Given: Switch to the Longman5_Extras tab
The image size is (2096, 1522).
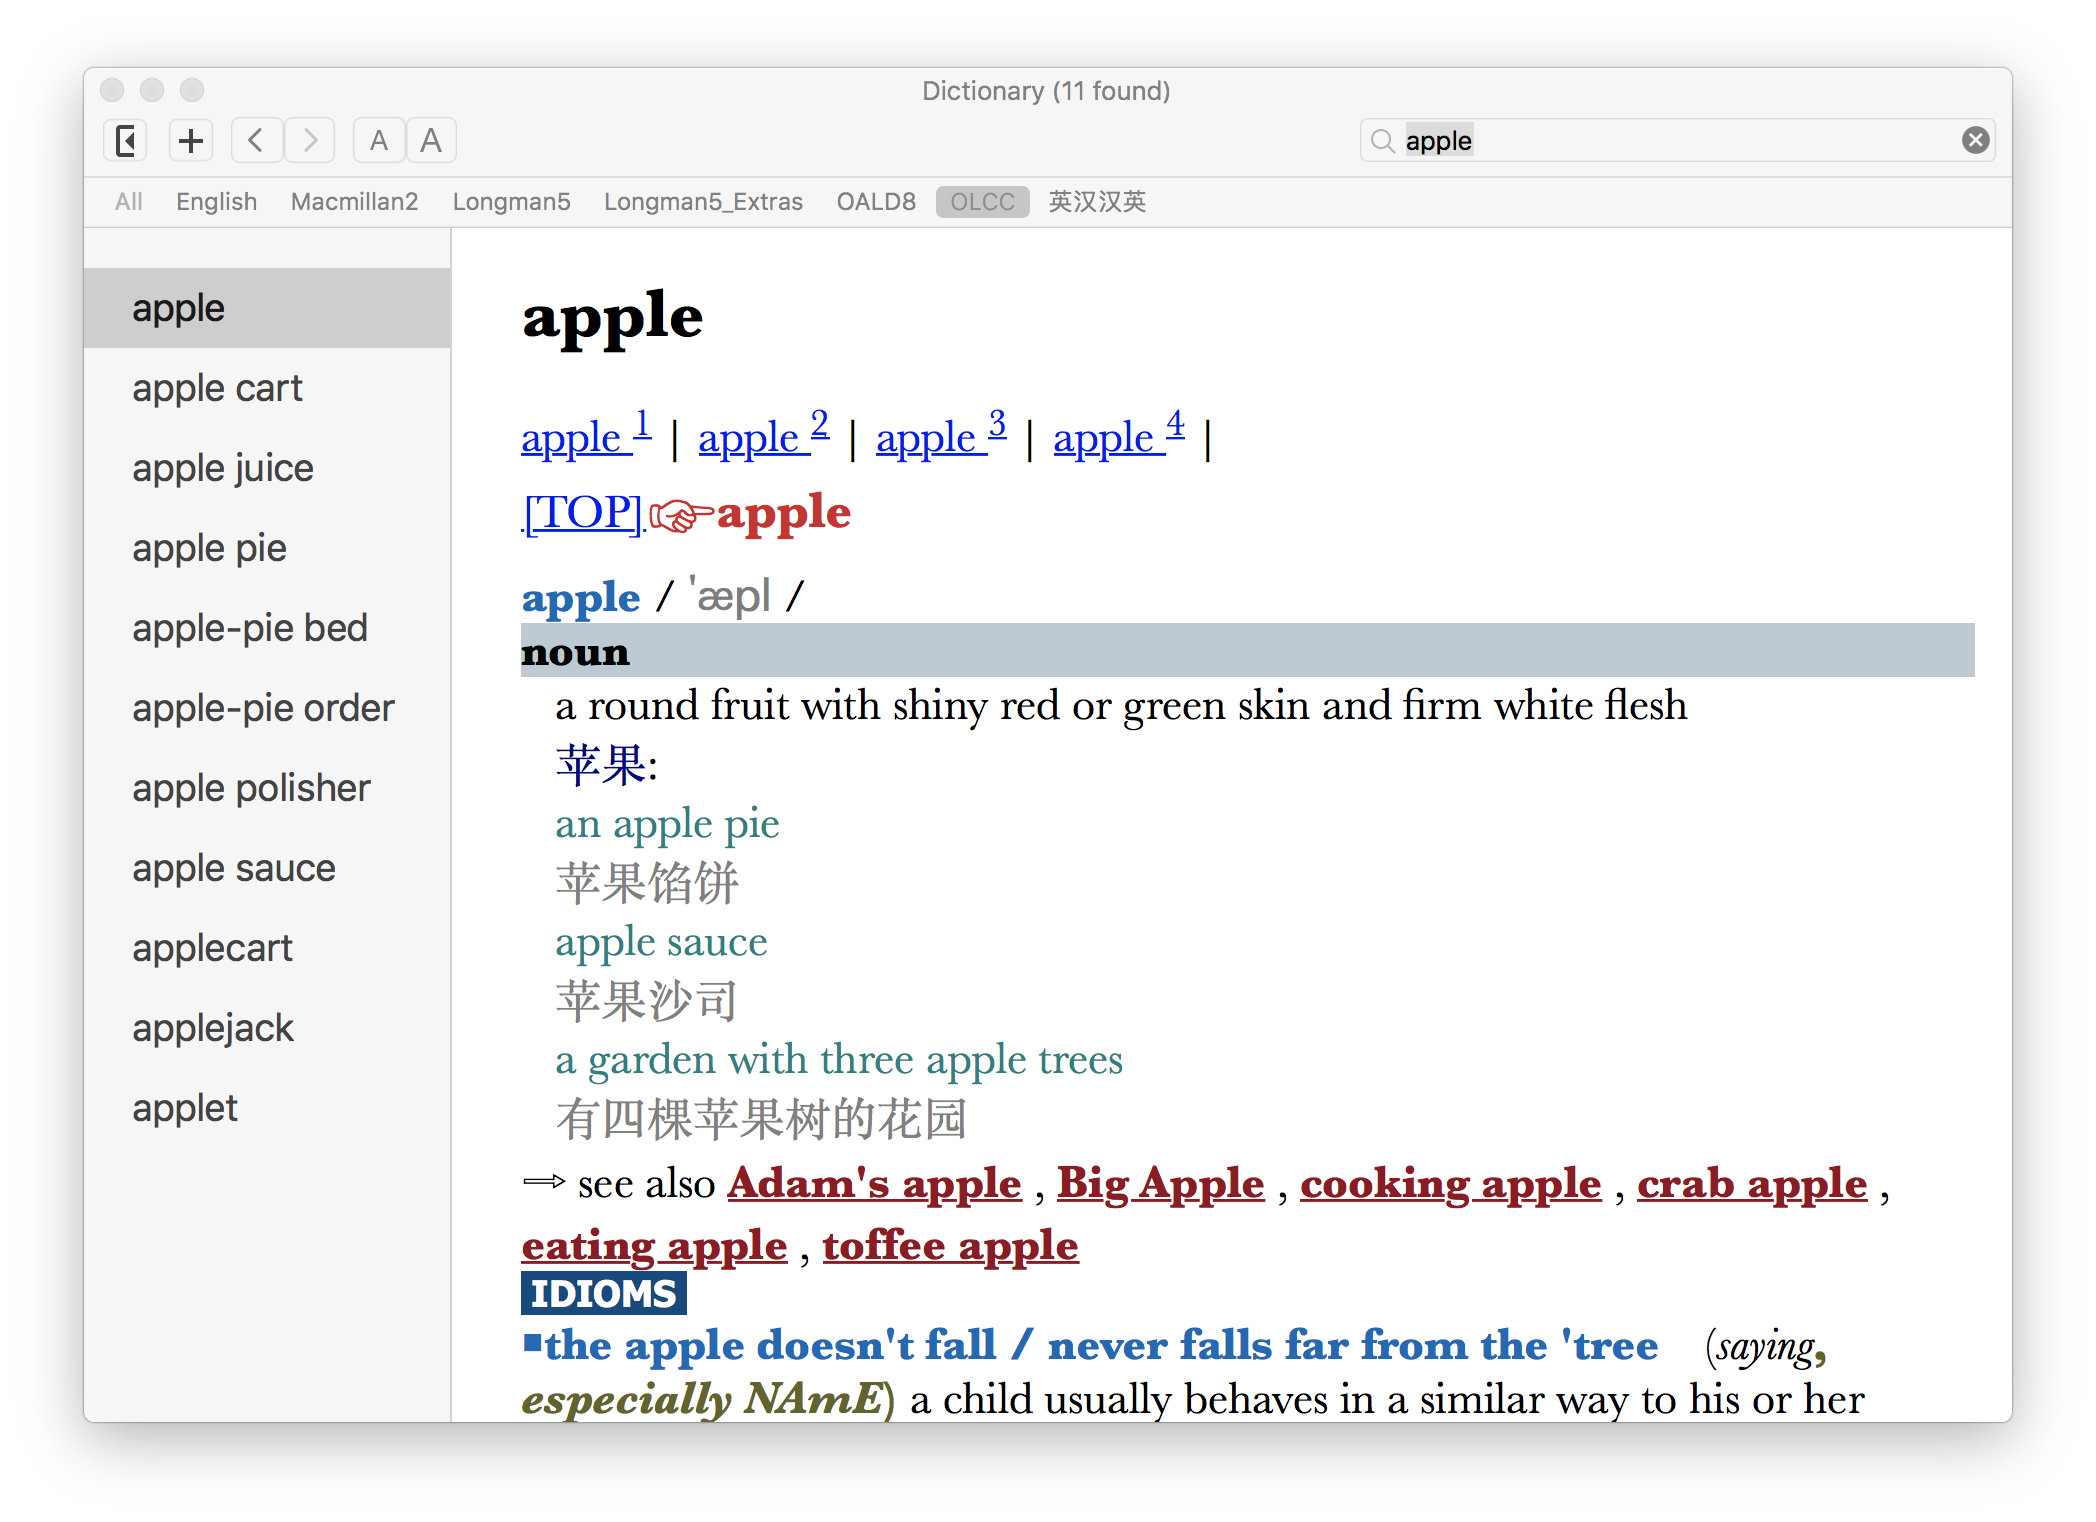Looking at the screenshot, I should click(703, 202).
